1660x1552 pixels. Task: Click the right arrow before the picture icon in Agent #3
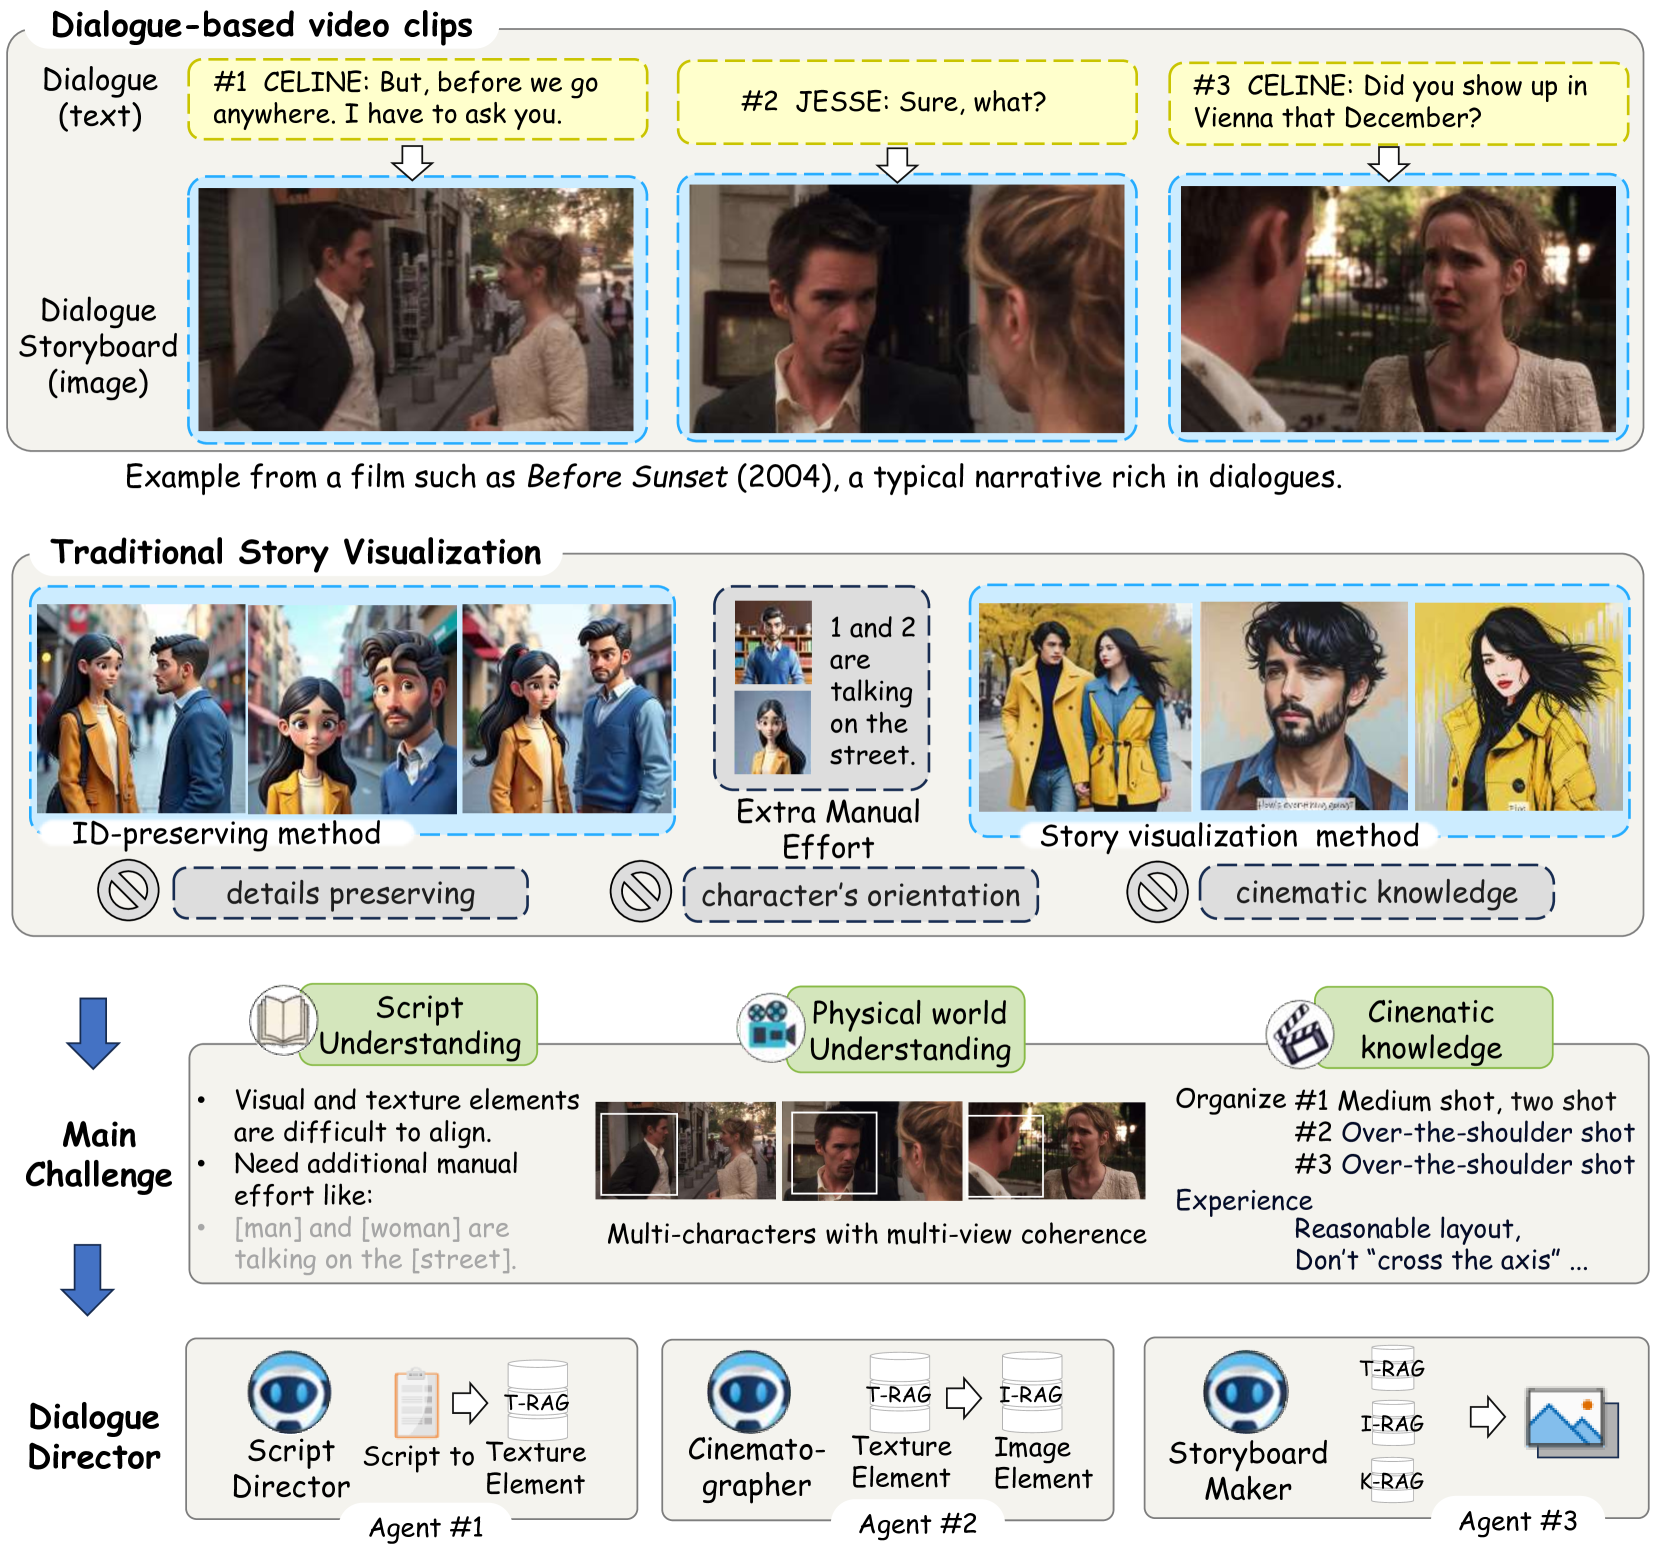click(1487, 1416)
